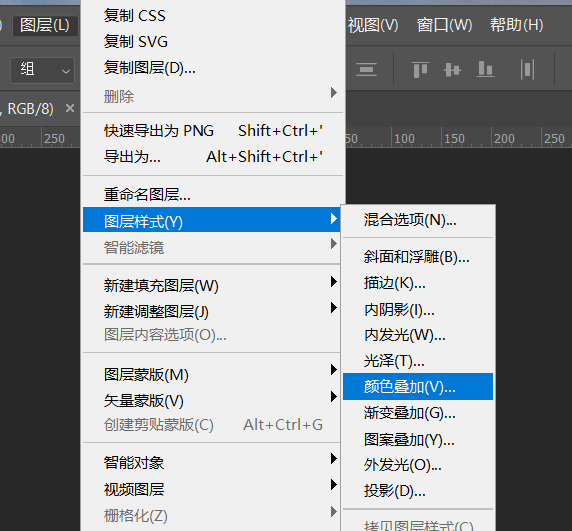
Task: Expand 新建填充图层(W) submenu
Action: click(x=212, y=285)
